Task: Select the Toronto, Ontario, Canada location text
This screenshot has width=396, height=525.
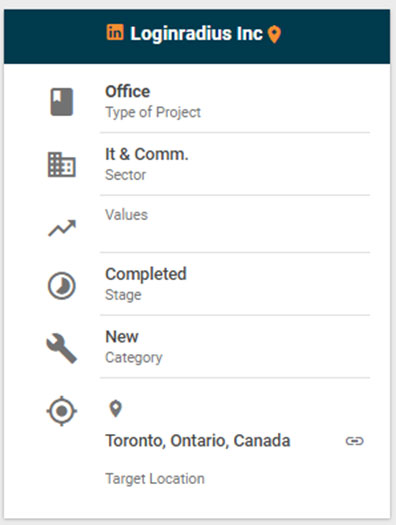Action: [197, 441]
